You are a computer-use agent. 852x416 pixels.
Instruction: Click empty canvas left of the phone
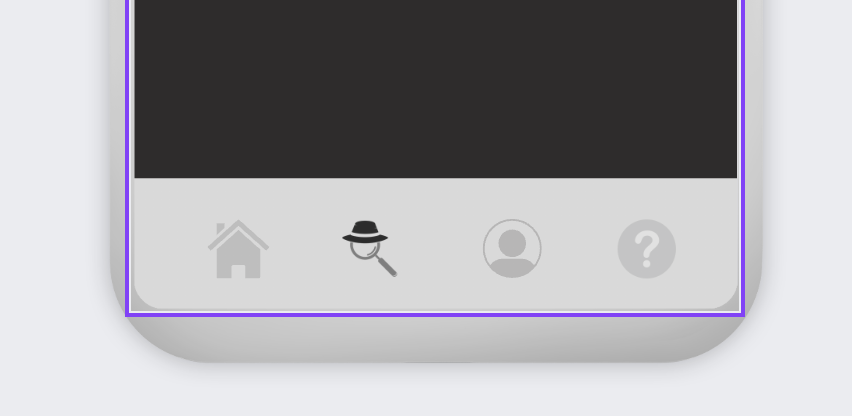[54, 206]
